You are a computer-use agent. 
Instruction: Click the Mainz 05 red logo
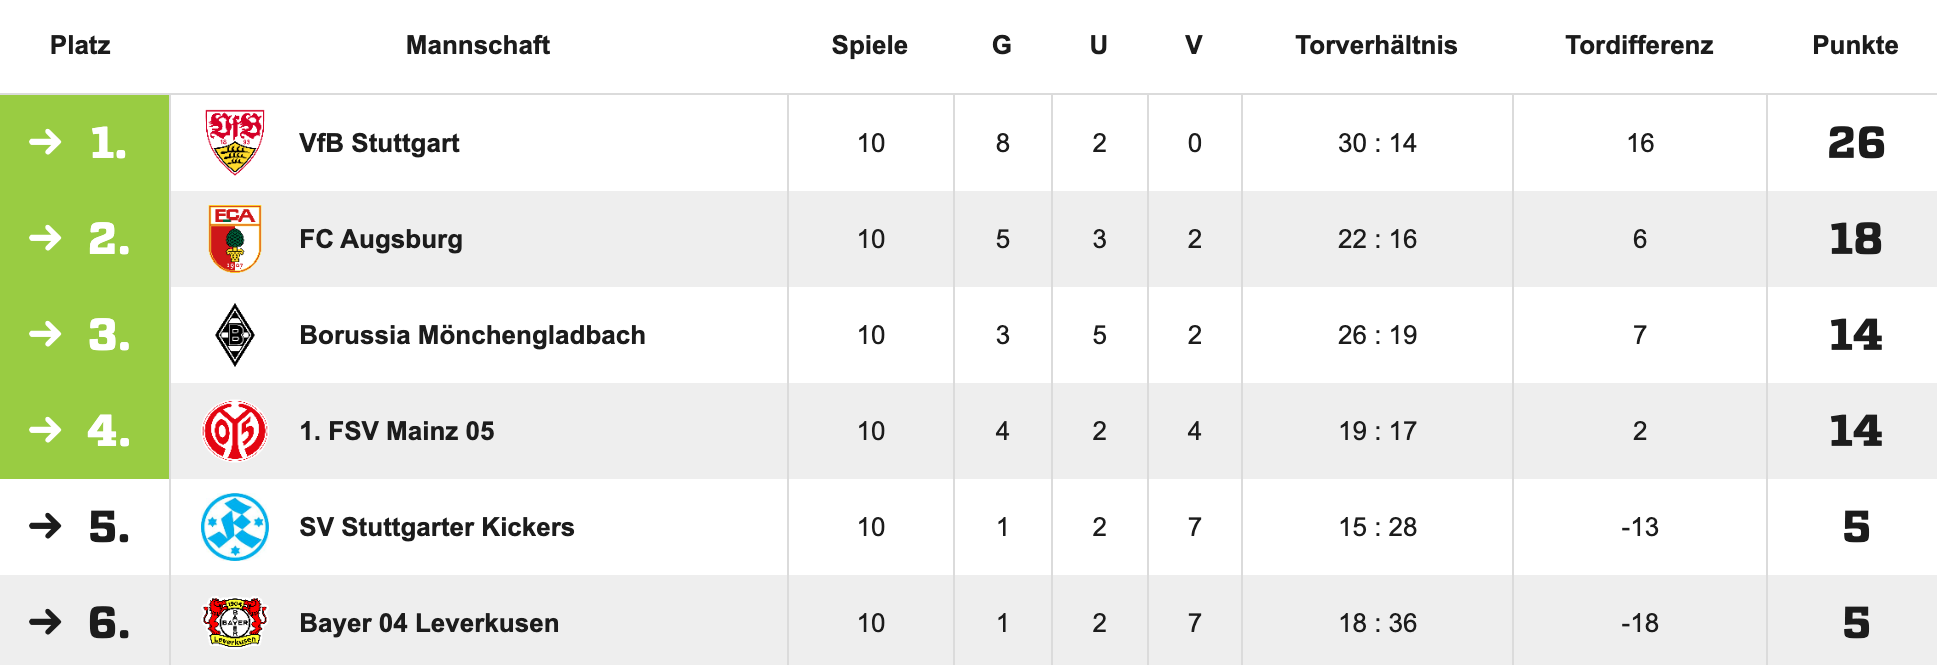(x=235, y=431)
